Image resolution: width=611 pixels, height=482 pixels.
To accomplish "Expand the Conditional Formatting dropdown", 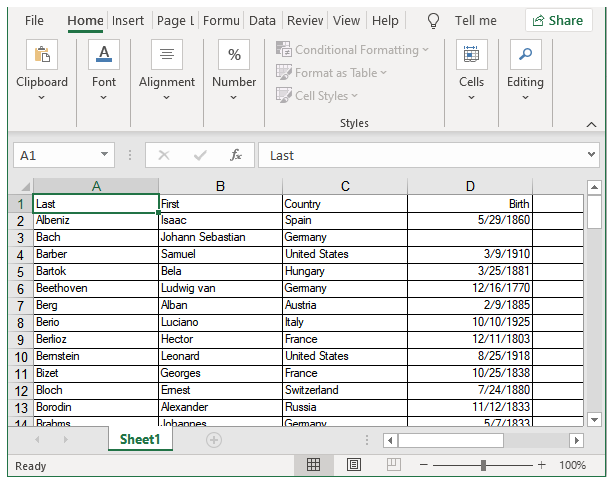I will point(425,50).
